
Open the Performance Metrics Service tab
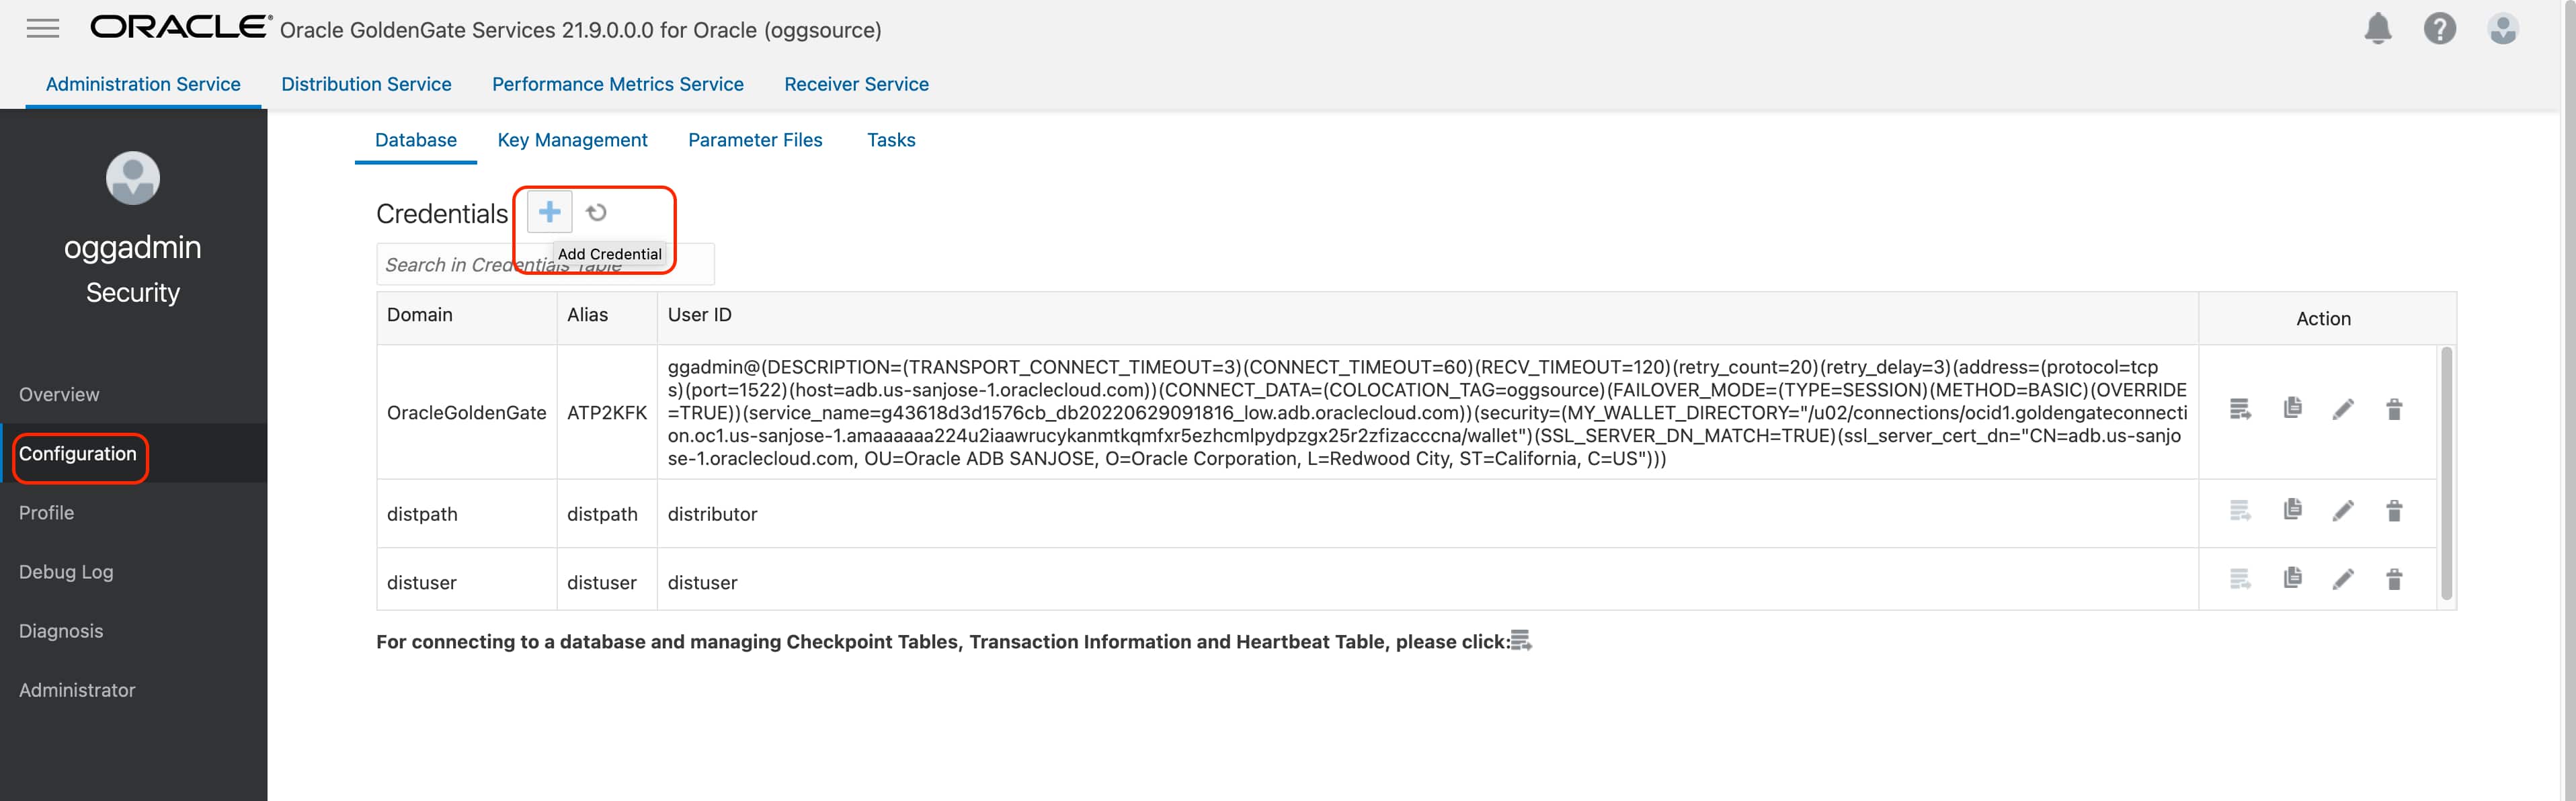point(617,84)
